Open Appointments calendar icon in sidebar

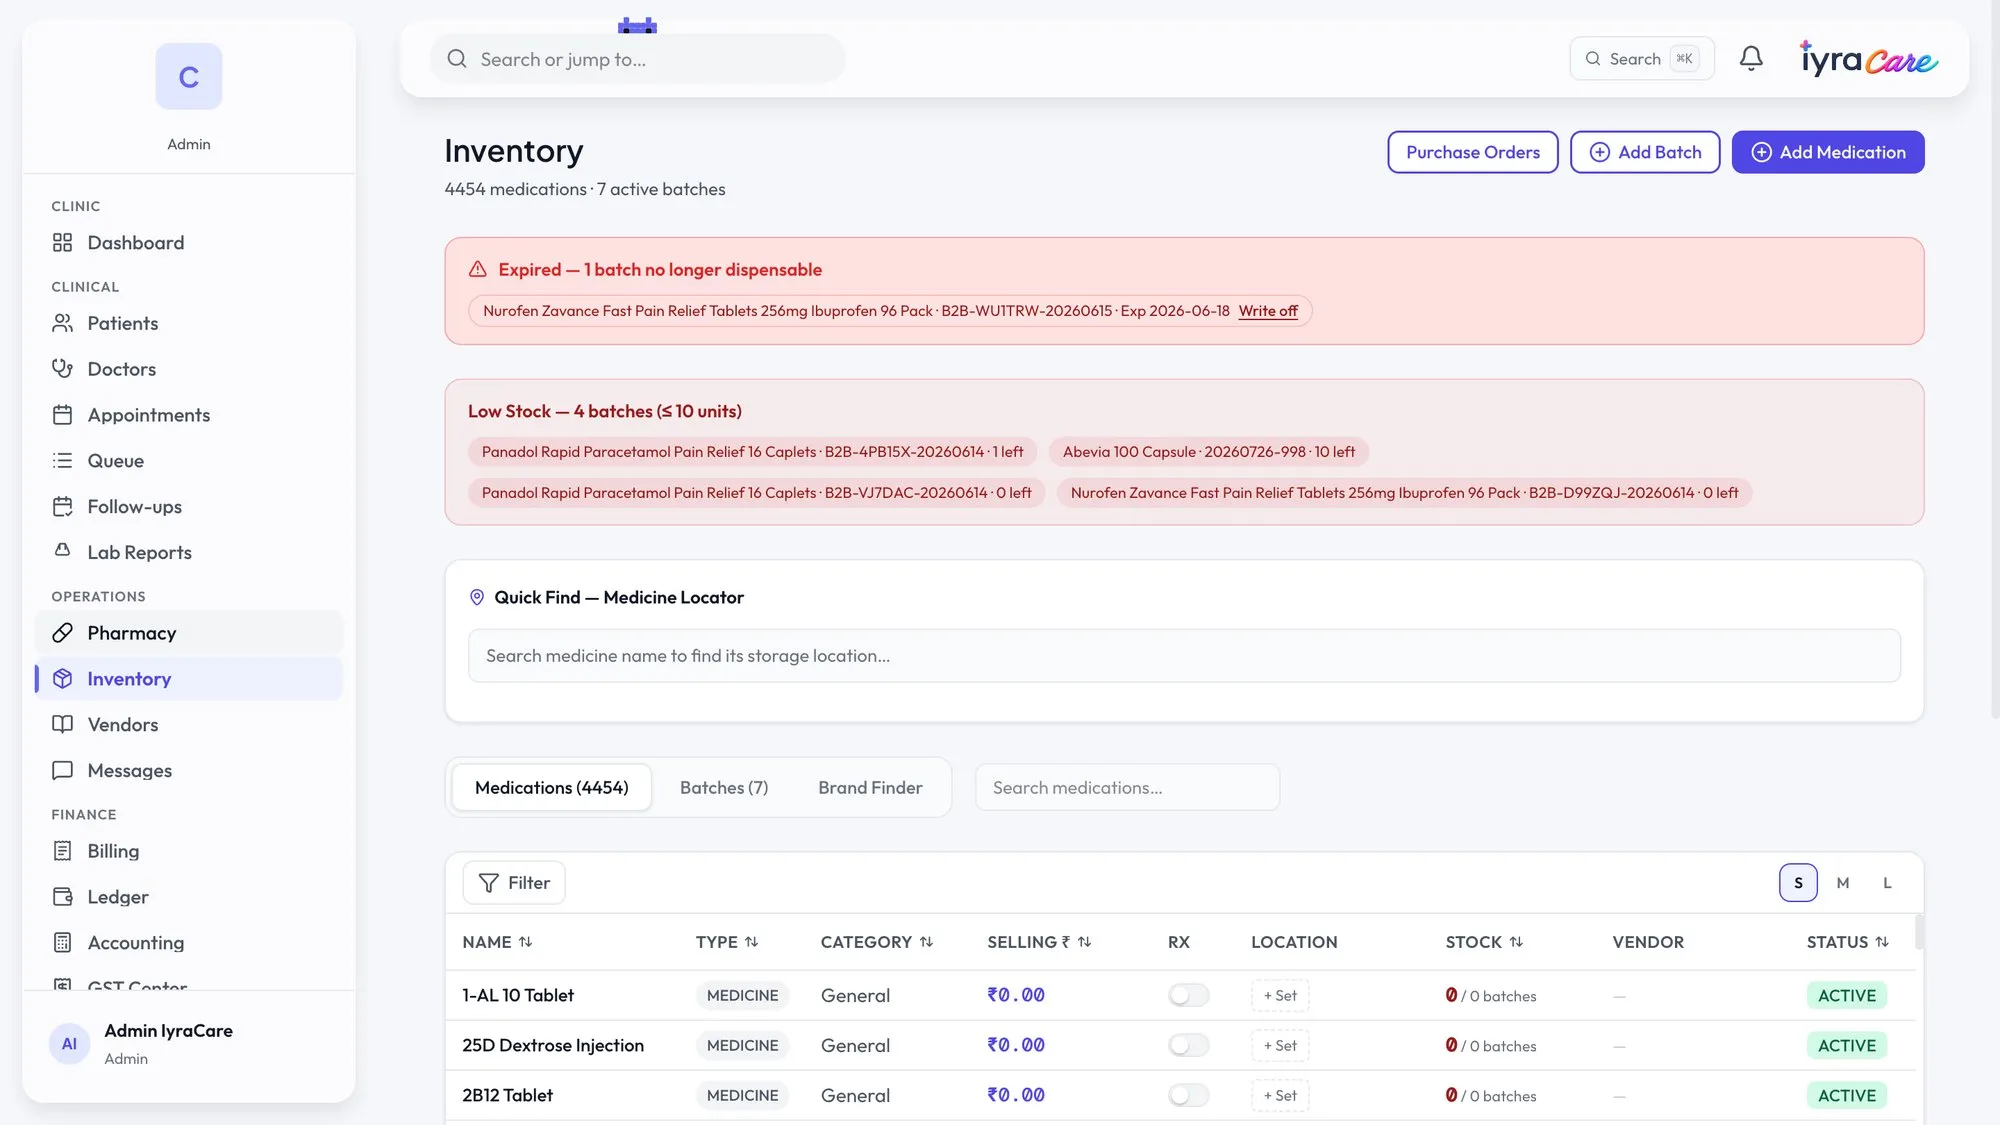click(62, 415)
